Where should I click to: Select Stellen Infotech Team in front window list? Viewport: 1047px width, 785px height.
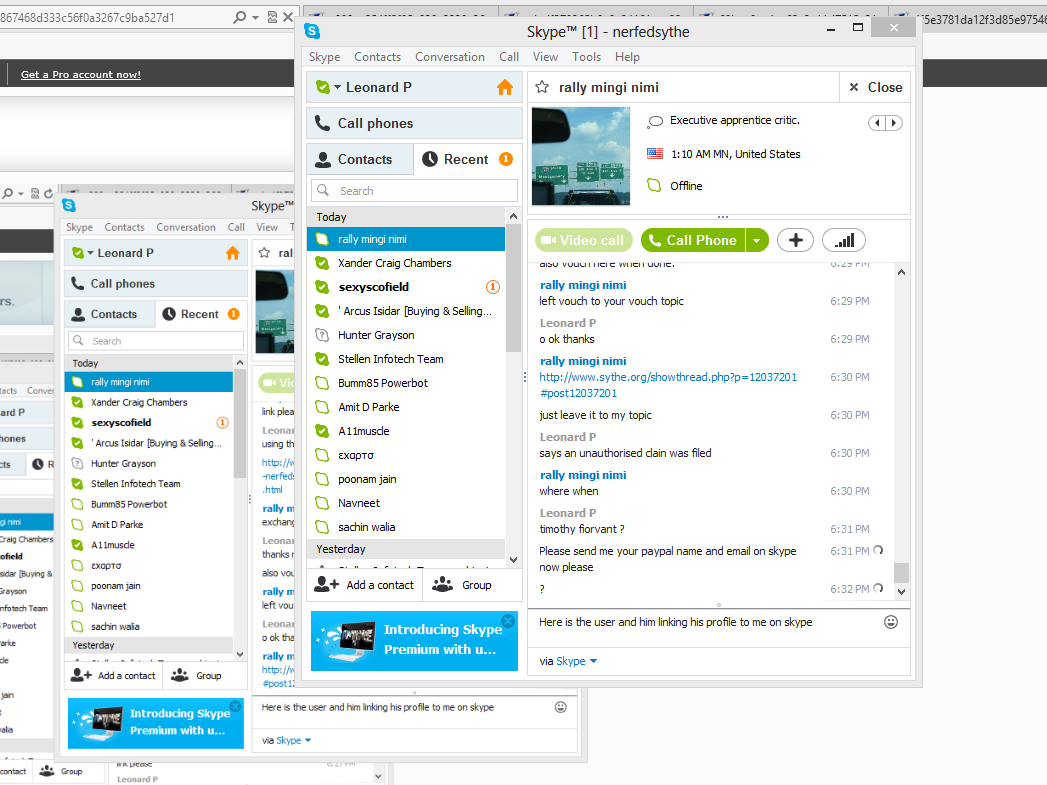406,359
